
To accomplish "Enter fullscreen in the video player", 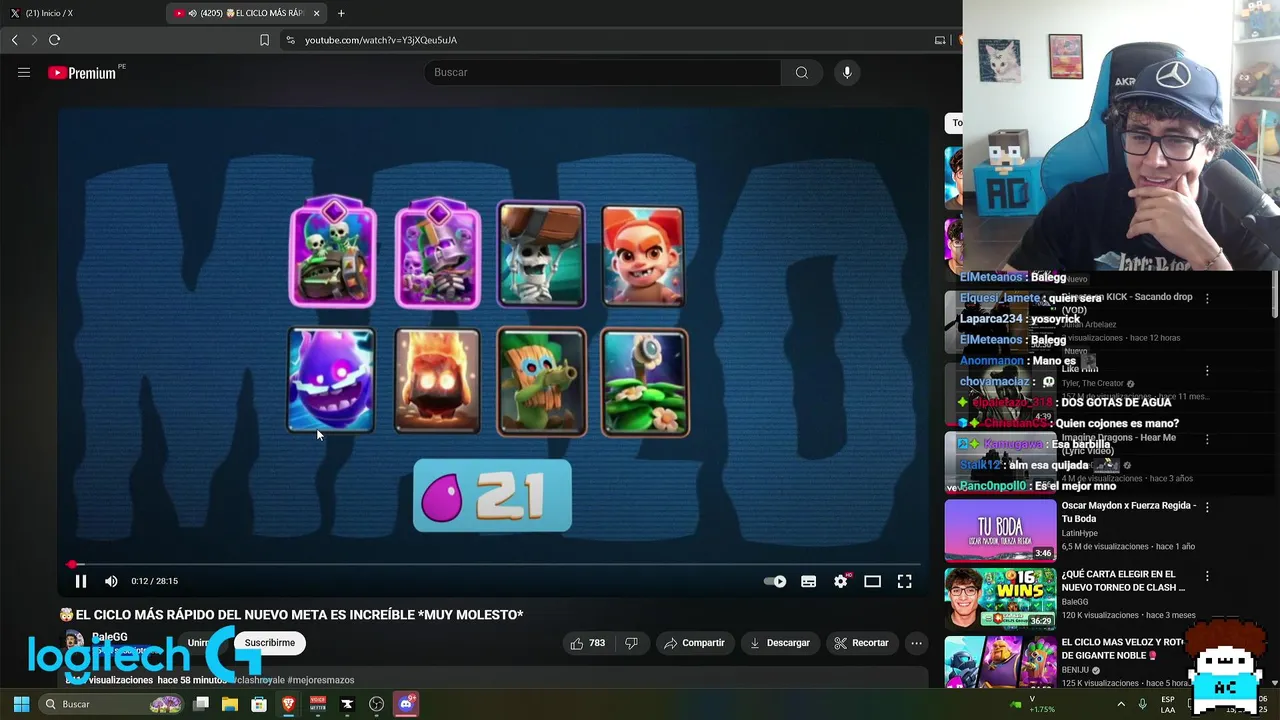I will tap(904, 581).
